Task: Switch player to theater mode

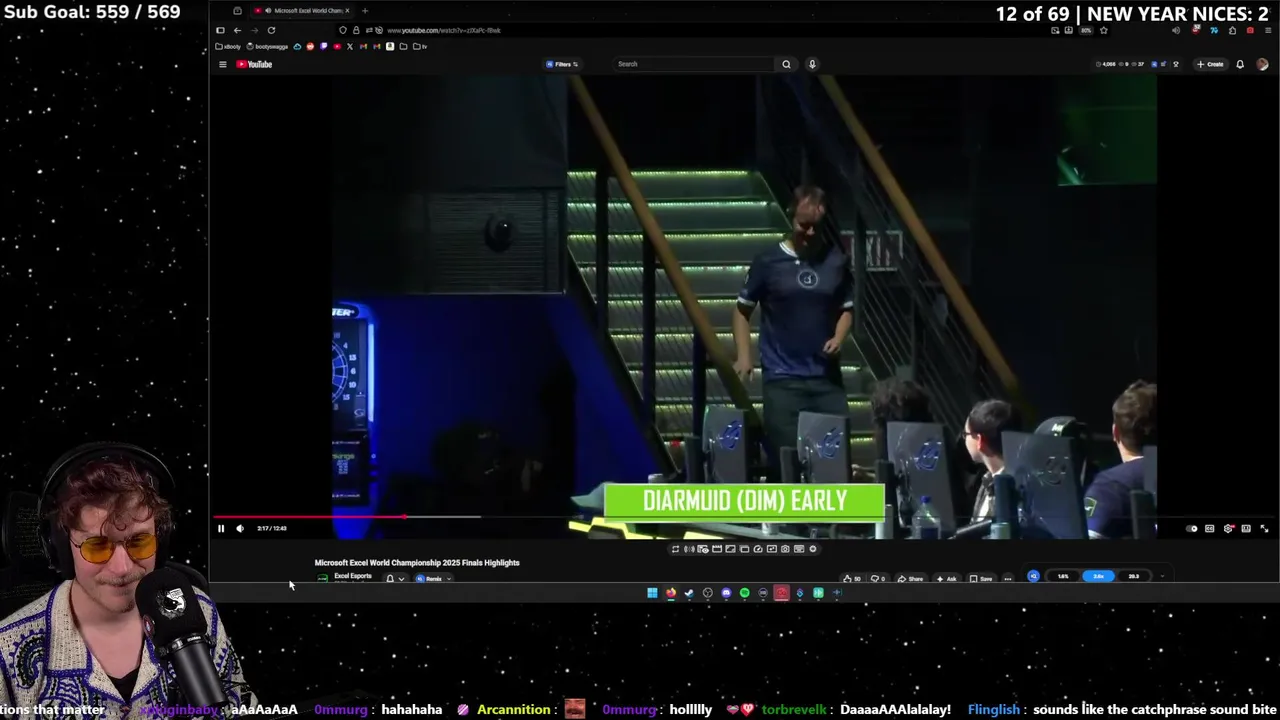Action: point(1246,528)
